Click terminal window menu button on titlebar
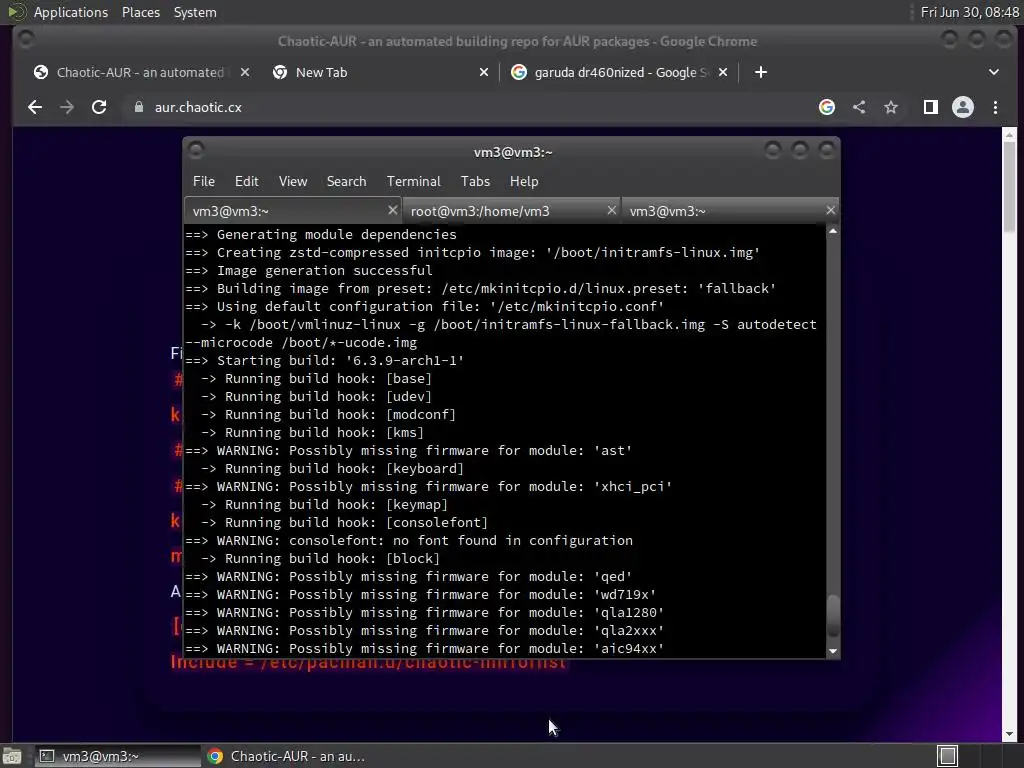This screenshot has height=768, width=1024. pos(196,152)
